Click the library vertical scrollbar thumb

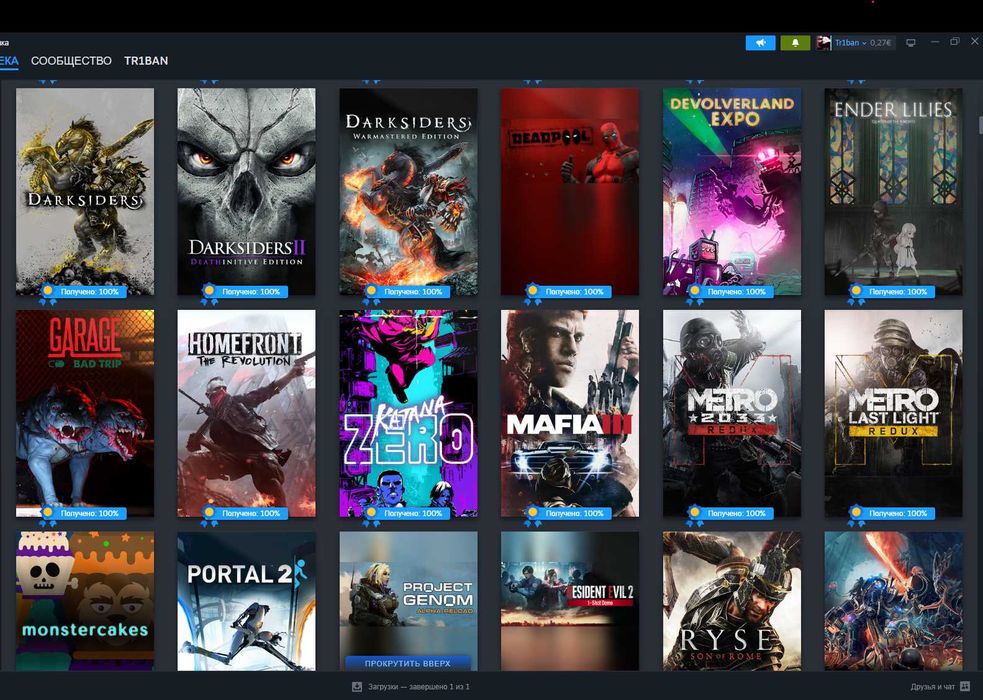(980, 124)
